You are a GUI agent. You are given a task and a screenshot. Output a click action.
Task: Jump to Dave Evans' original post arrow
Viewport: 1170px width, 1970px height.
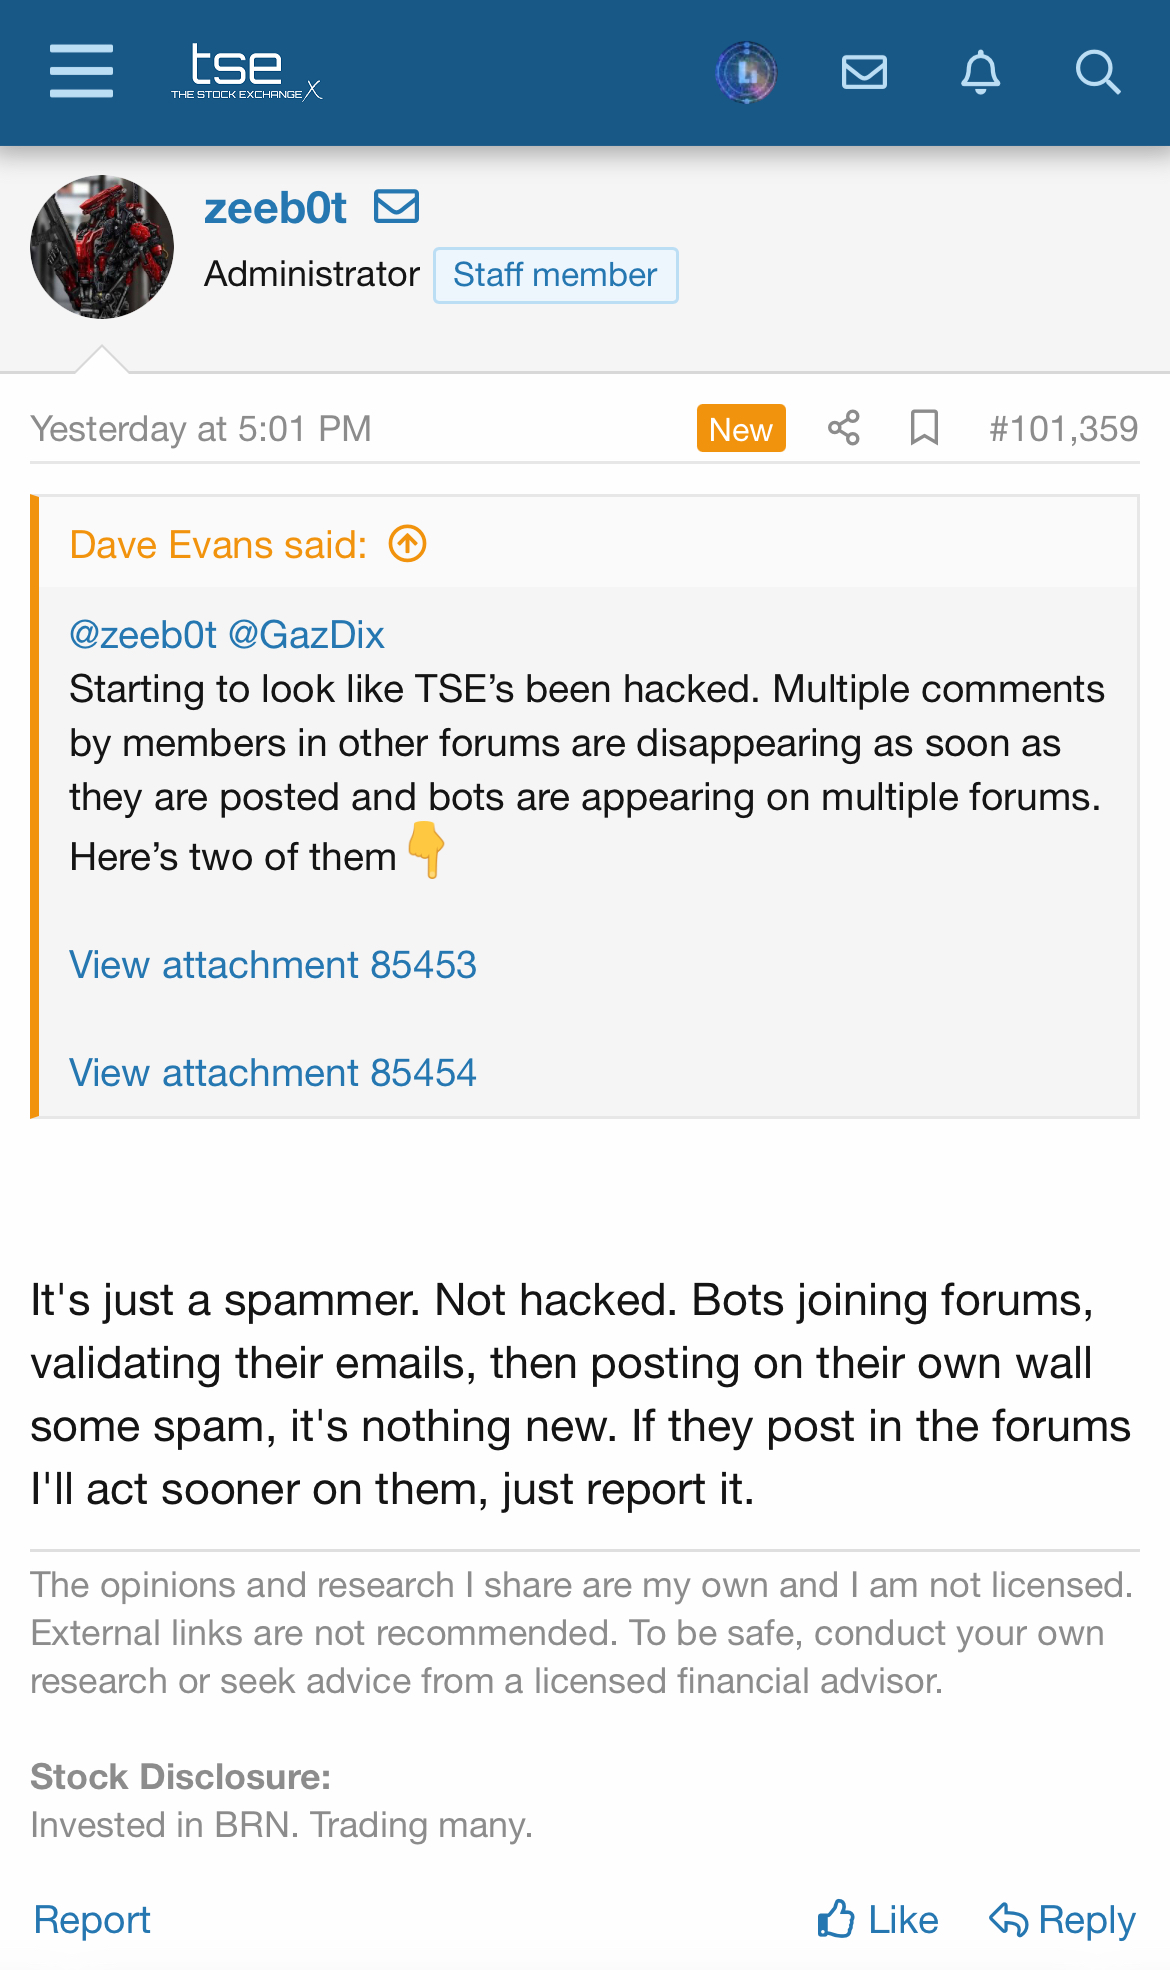[x=407, y=545]
